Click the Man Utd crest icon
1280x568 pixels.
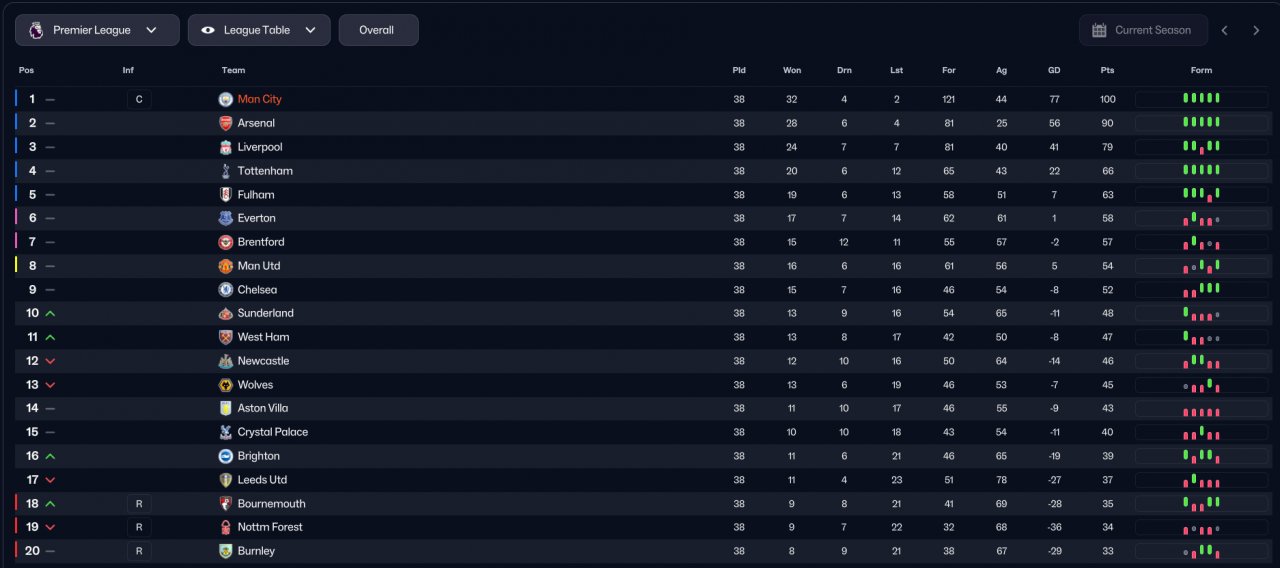point(225,266)
